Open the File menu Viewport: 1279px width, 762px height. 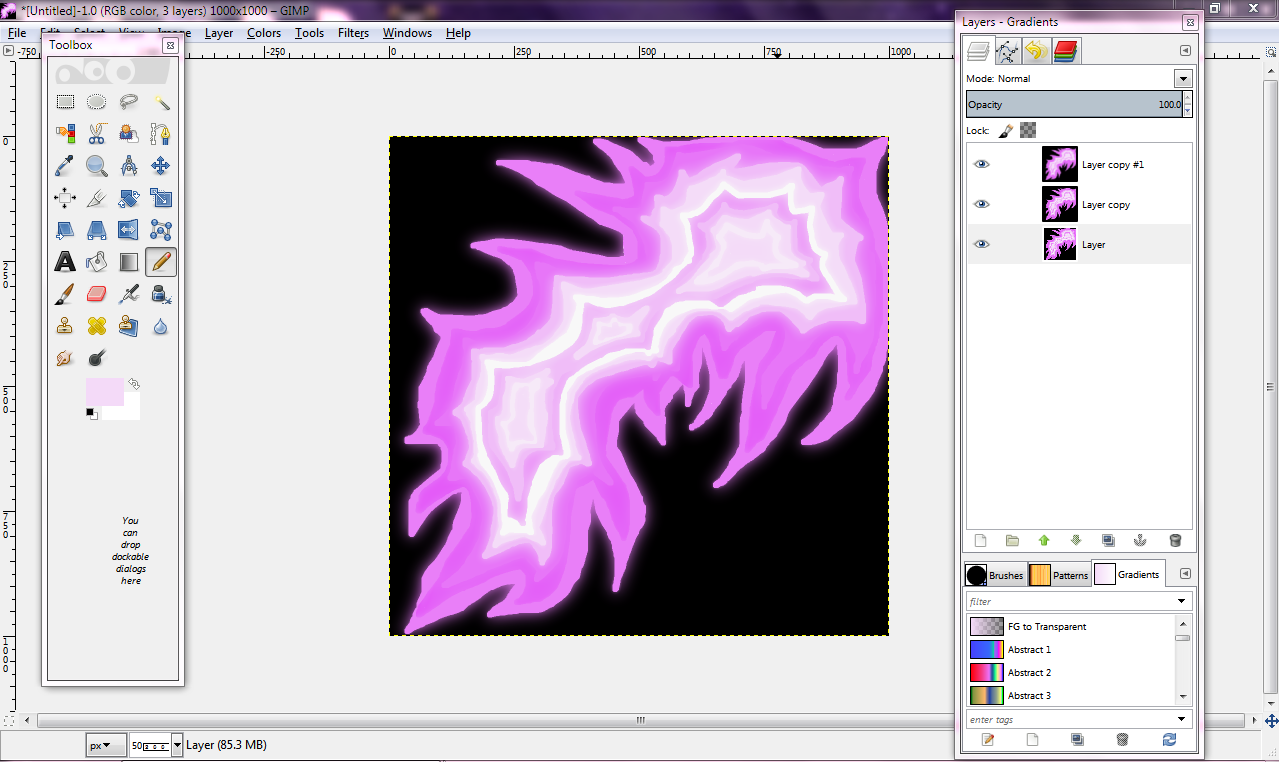click(x=17, y=33)
